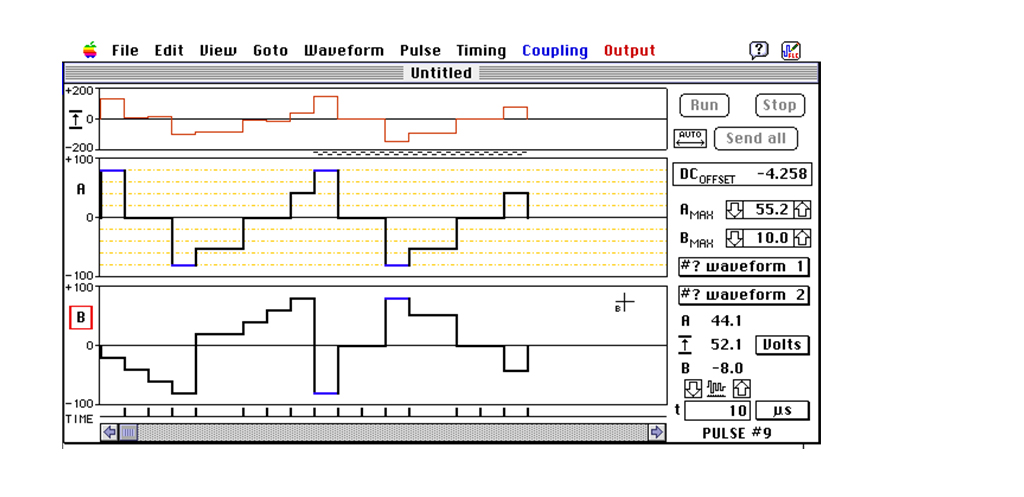This screenshot has width=1024, height=497.
Task: Click the B MAX value 10.0
Action: tap(769, 238)
